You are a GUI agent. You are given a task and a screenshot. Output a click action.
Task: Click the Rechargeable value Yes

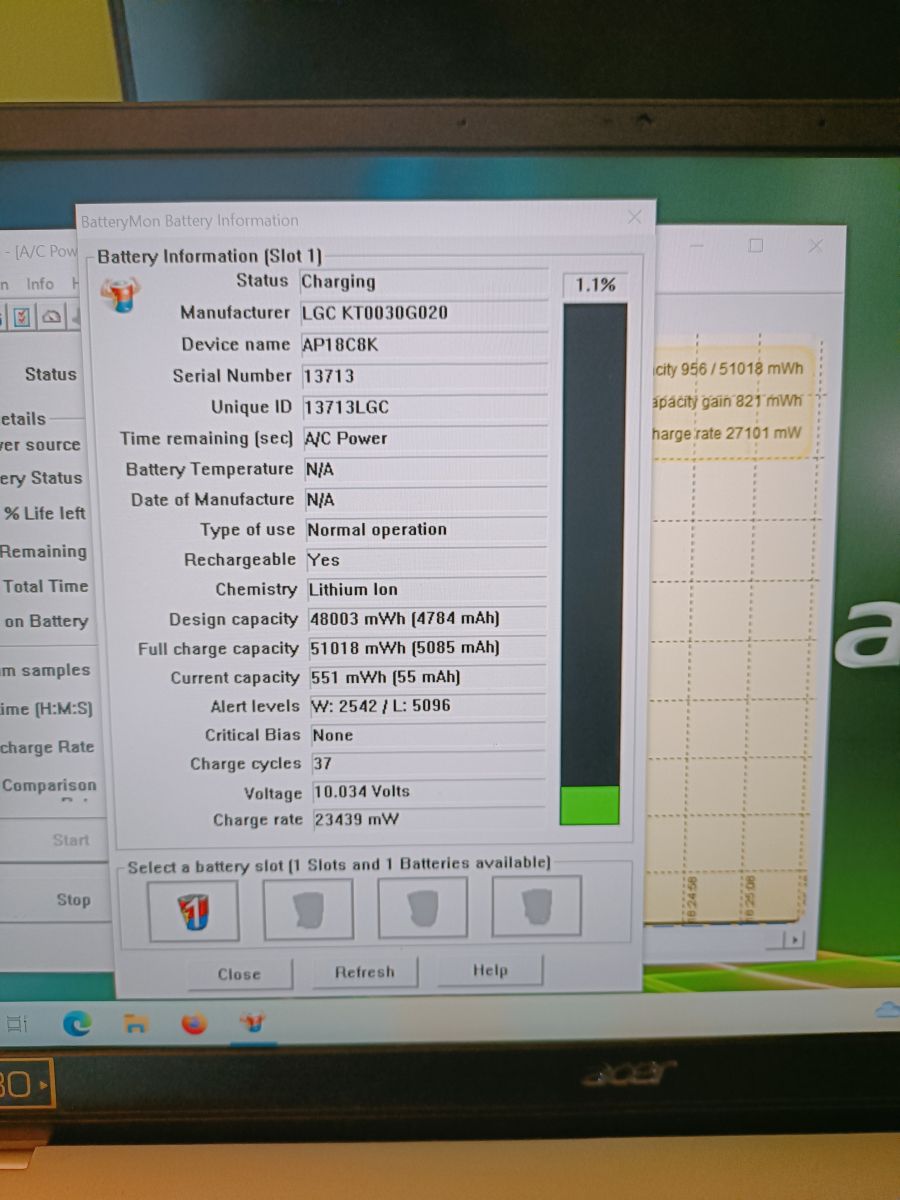tap(425, 560)
